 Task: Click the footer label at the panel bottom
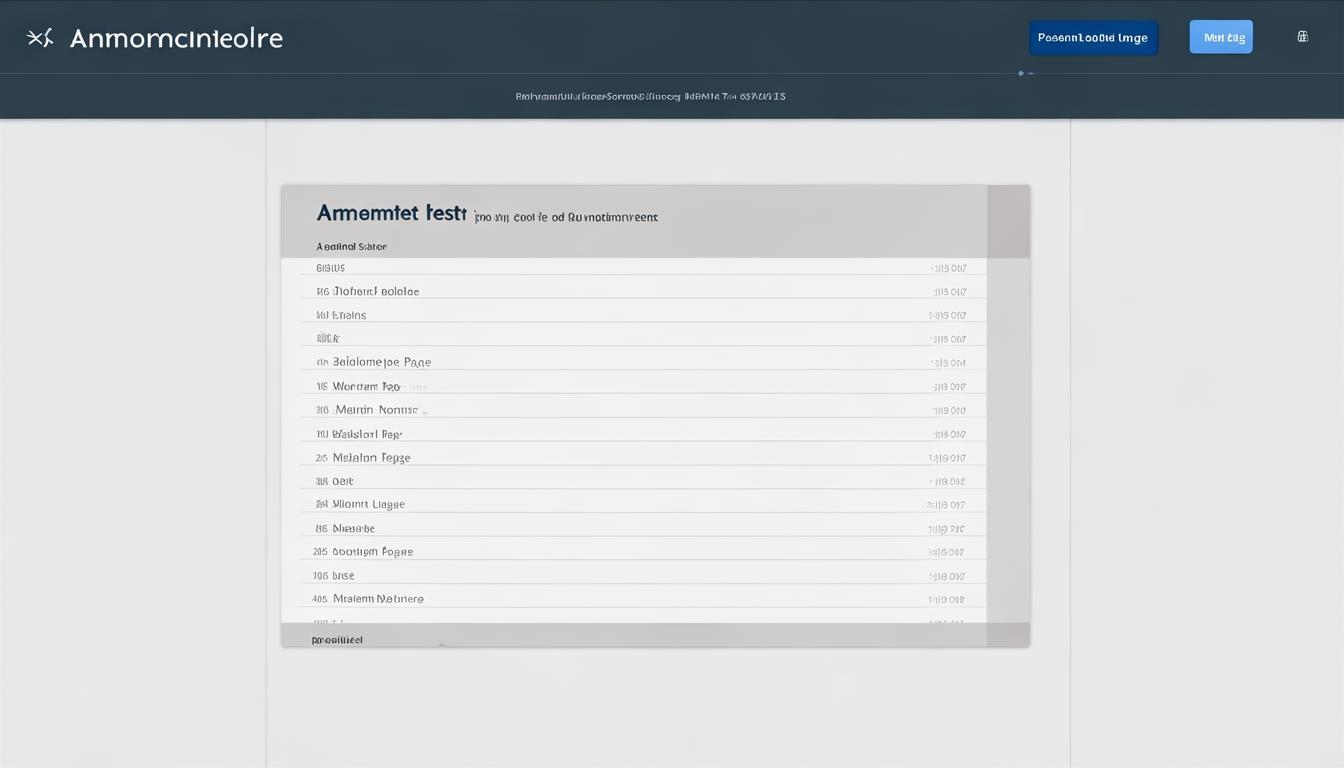click(x=337, y=639)
